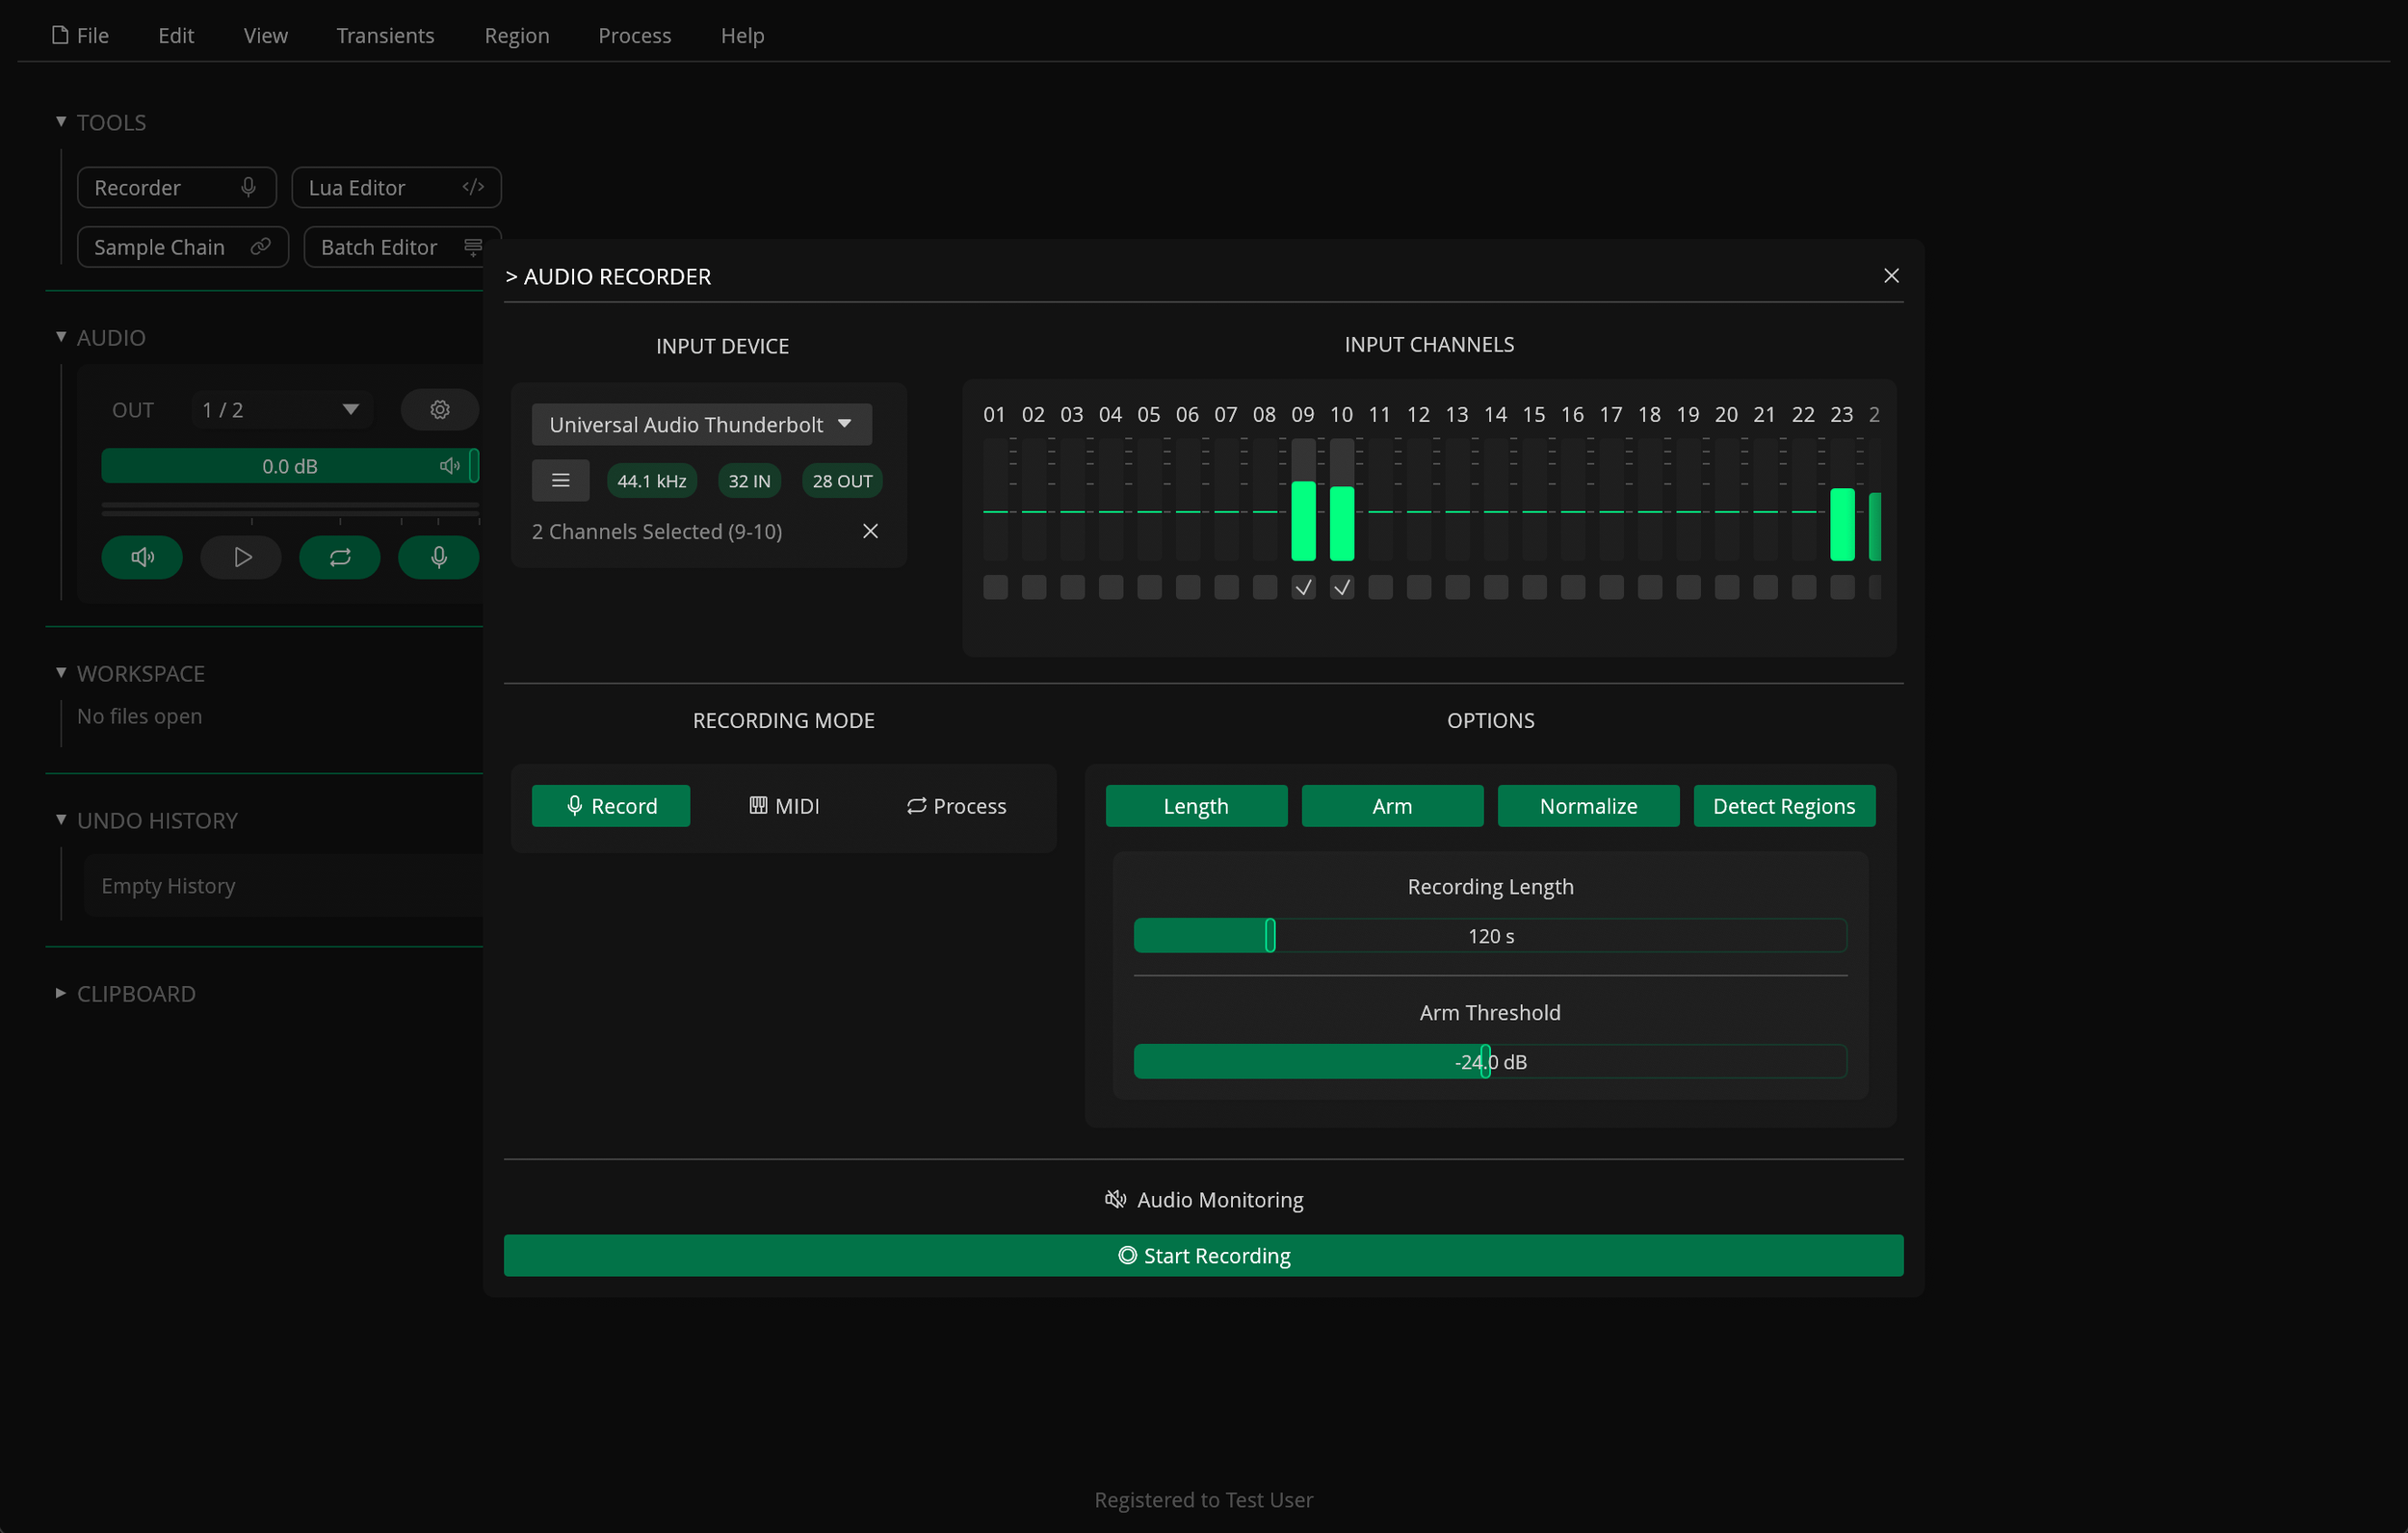Image resolution: width=2408 pixels, height=1533 pixels.
Task: Select Record recording mode
Action: [x=611, y=806]
